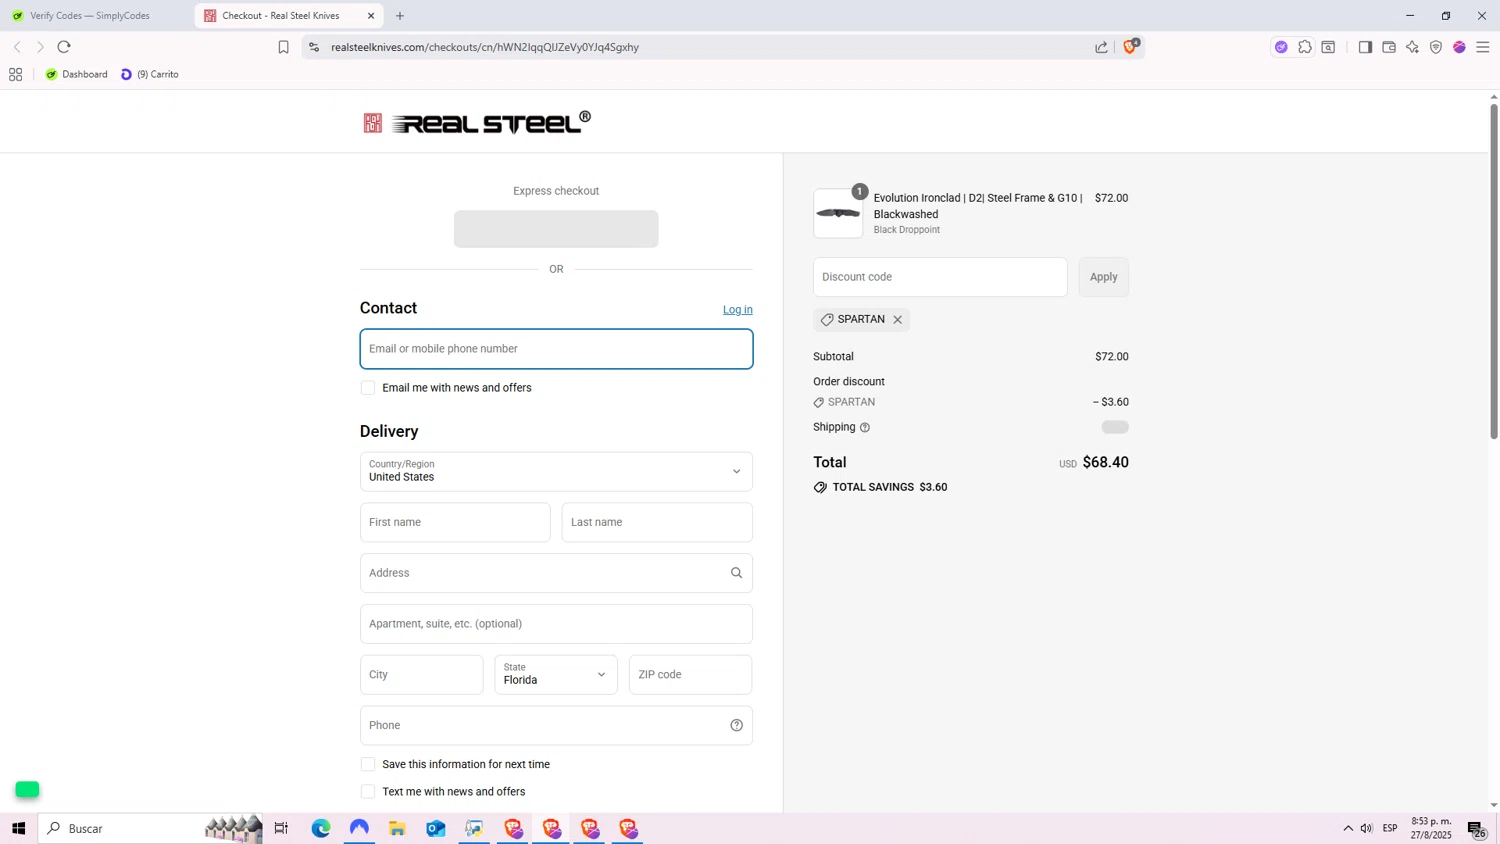Open Leo AI sparkle icon
The image size is (1500, 844).
click(1412, 47)
